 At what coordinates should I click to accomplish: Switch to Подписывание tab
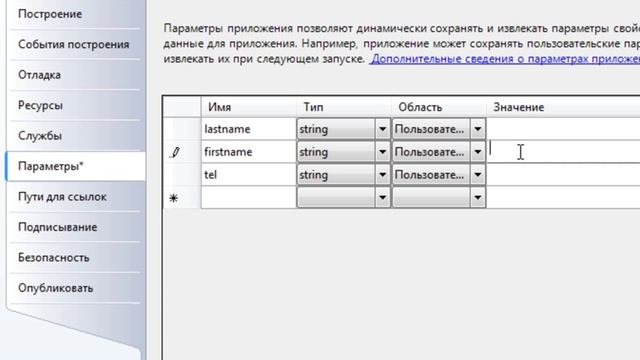tap(76, 227)
